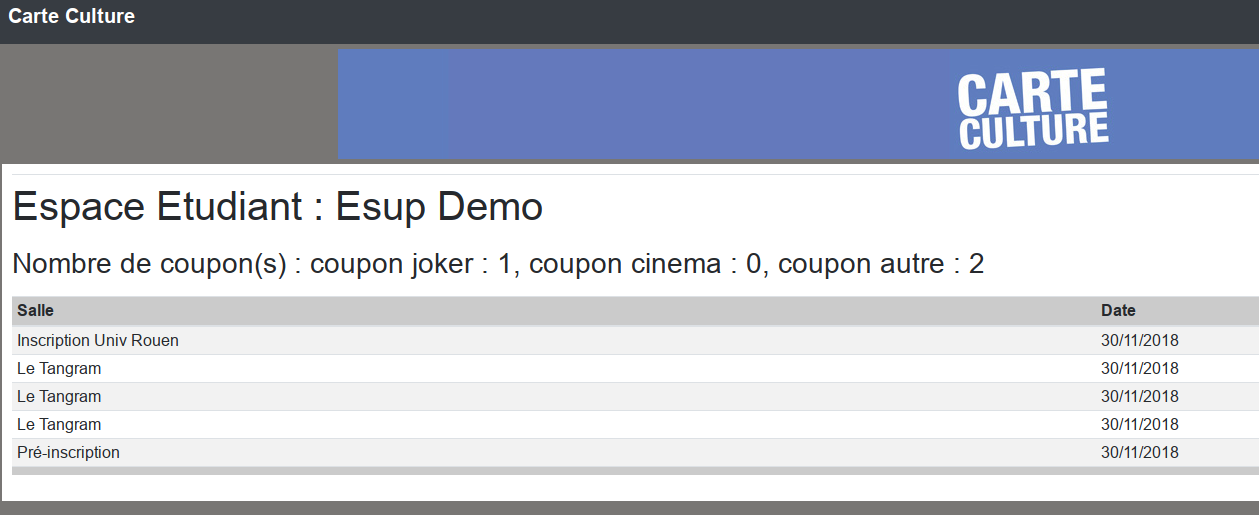Select the third Le Tangram entry
This screenshot has height=515, width=1259.
pyautogui.click(x=59, y=424)
